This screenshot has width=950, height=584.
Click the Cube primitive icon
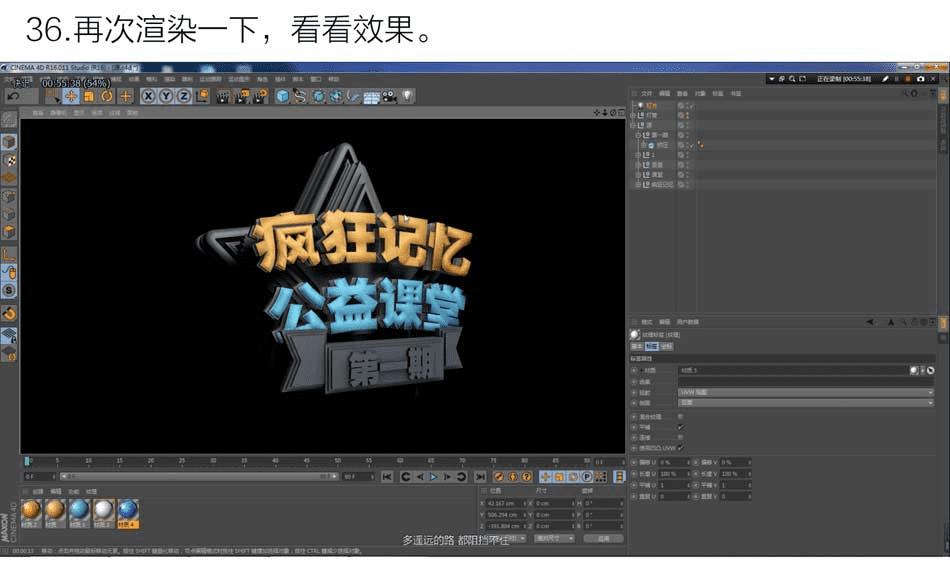pyautogui.click(x=282, y=96)
